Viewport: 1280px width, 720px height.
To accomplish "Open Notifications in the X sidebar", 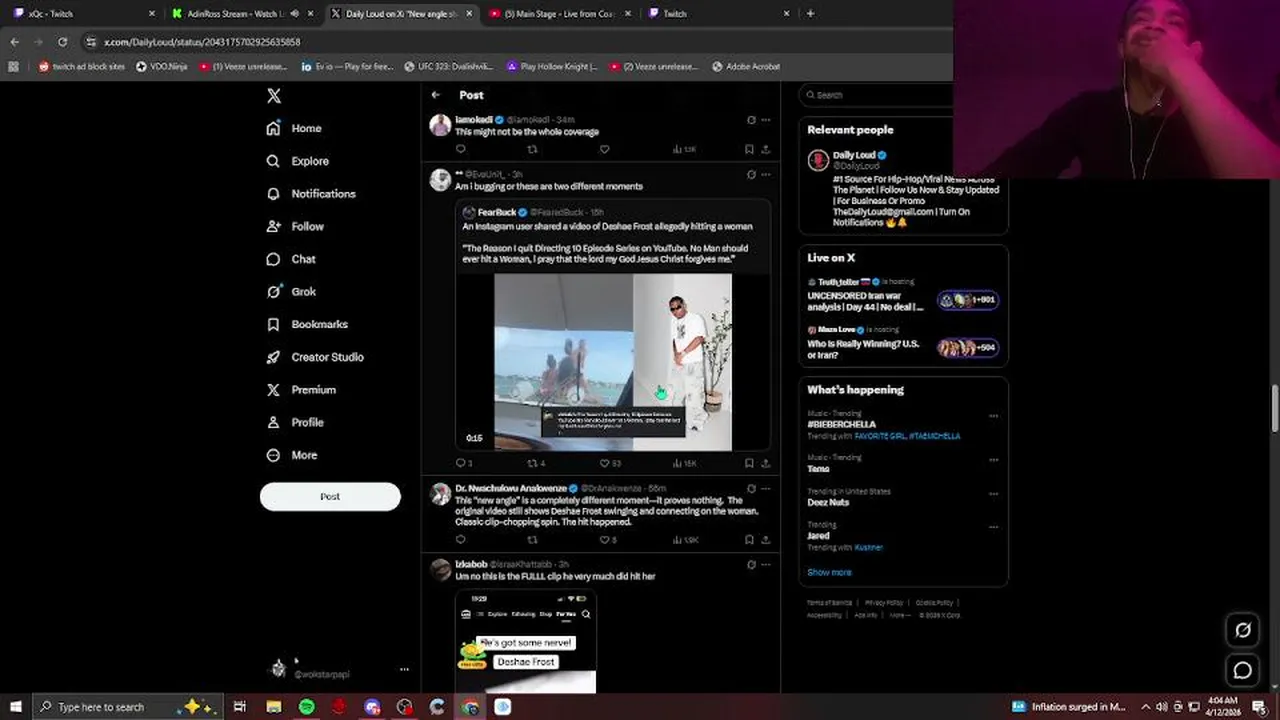I will coord(311,194).
